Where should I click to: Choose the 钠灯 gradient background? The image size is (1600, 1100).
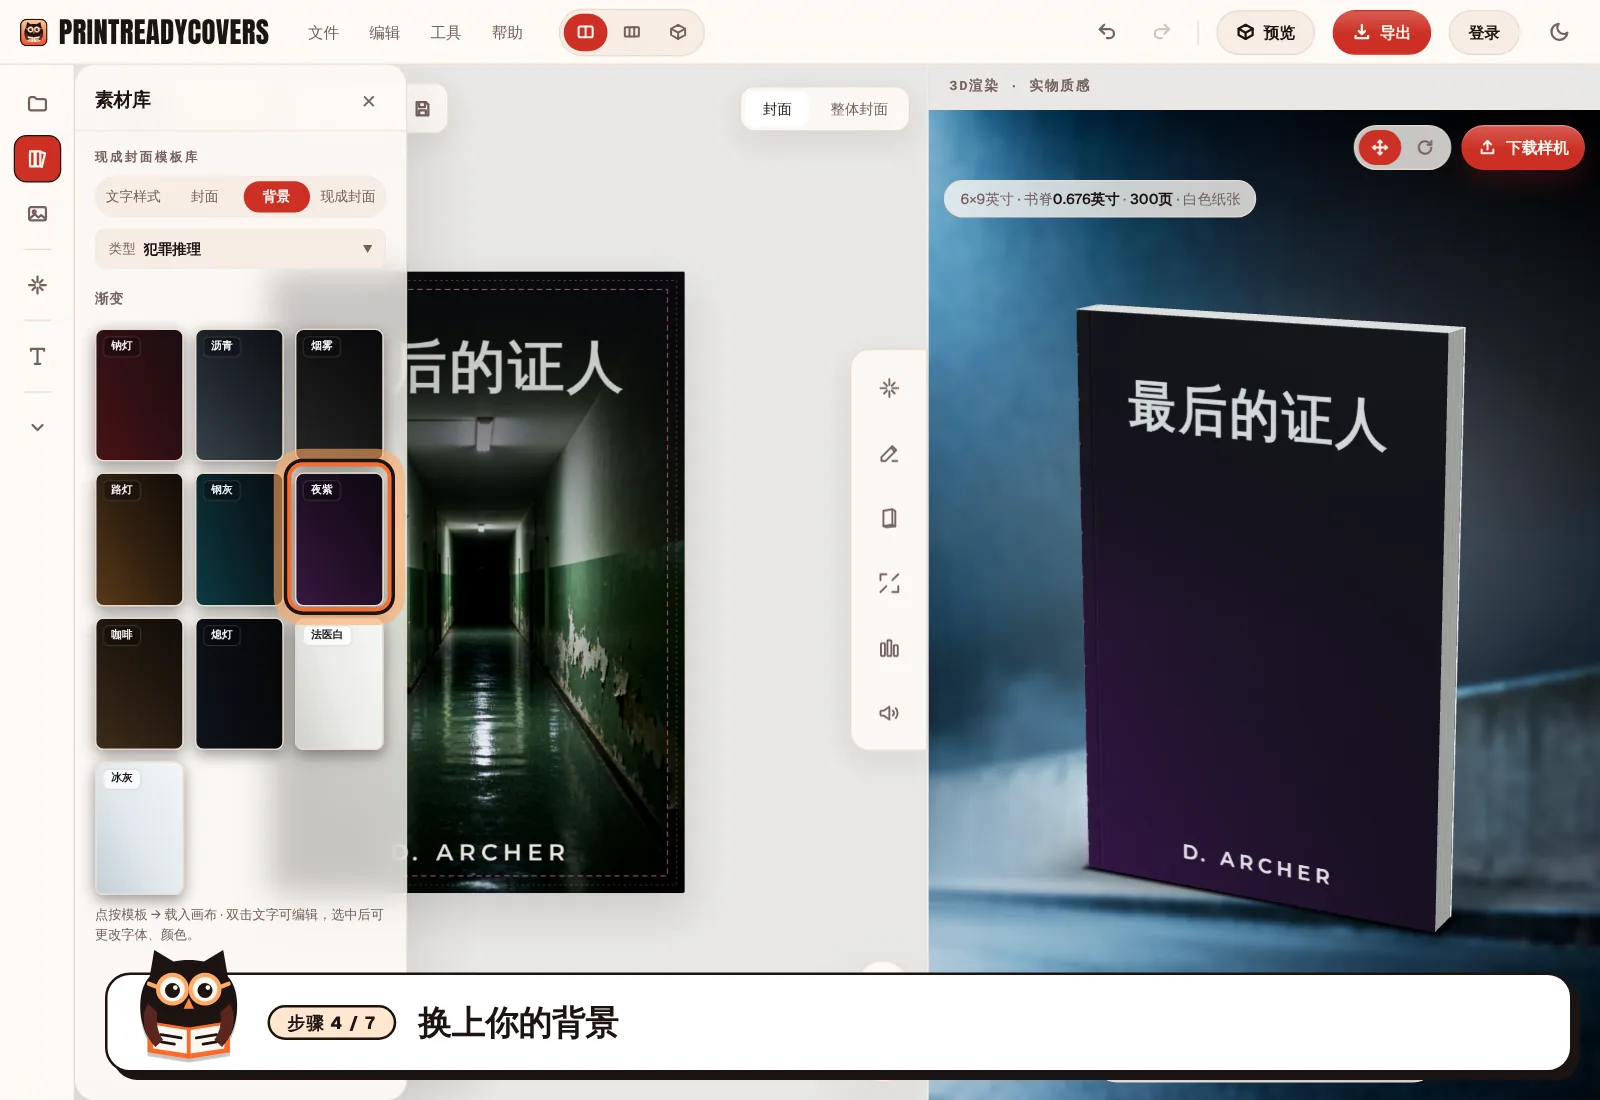coord(139,395)
